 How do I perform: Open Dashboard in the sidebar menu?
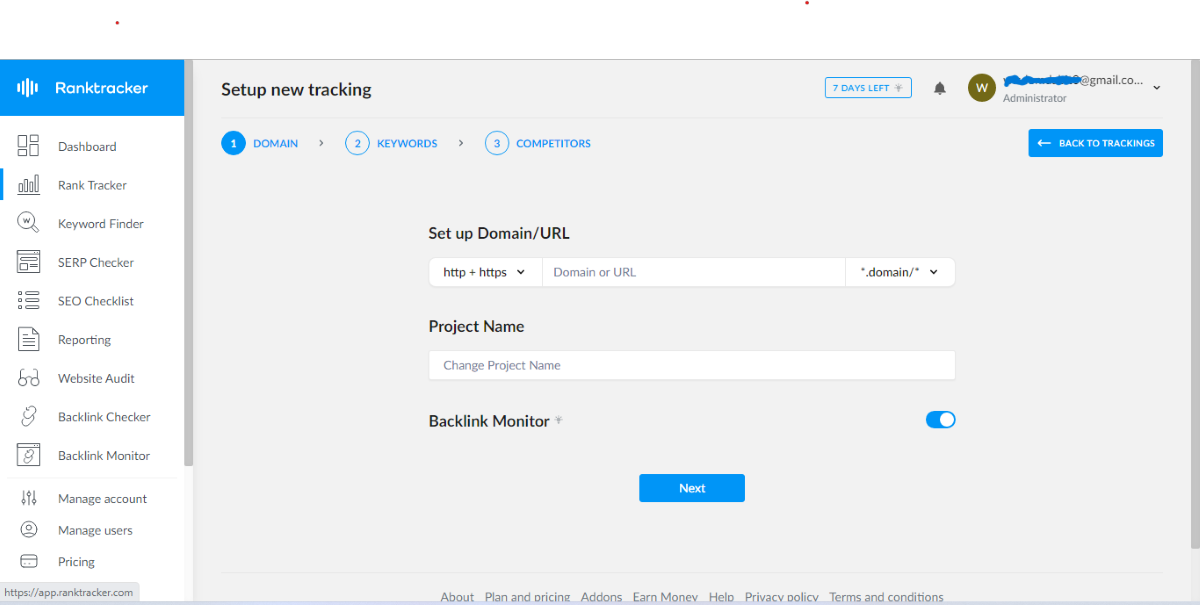pos(87,146)
